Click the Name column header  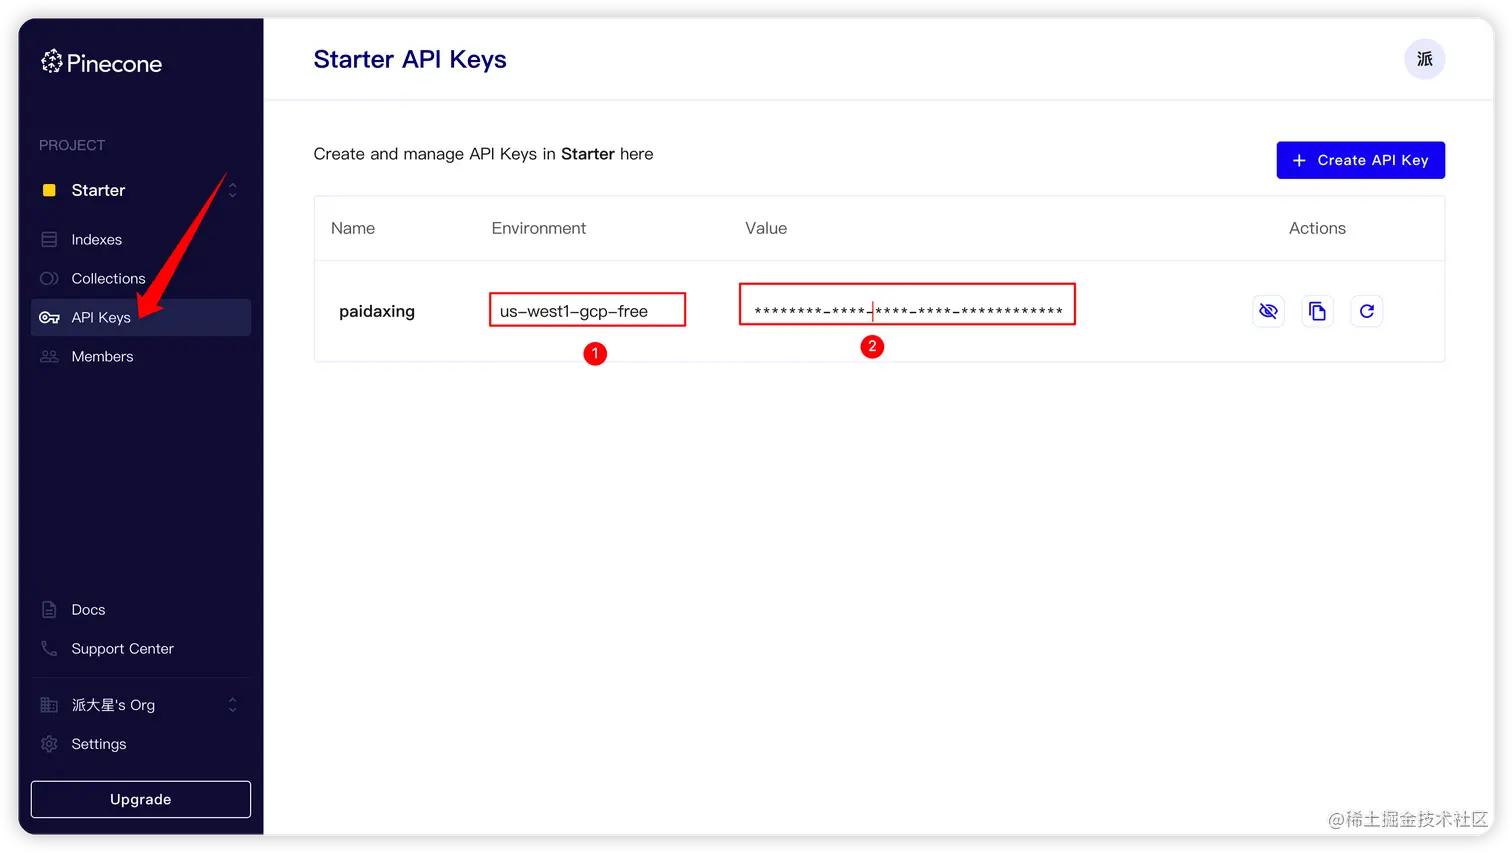353,229
